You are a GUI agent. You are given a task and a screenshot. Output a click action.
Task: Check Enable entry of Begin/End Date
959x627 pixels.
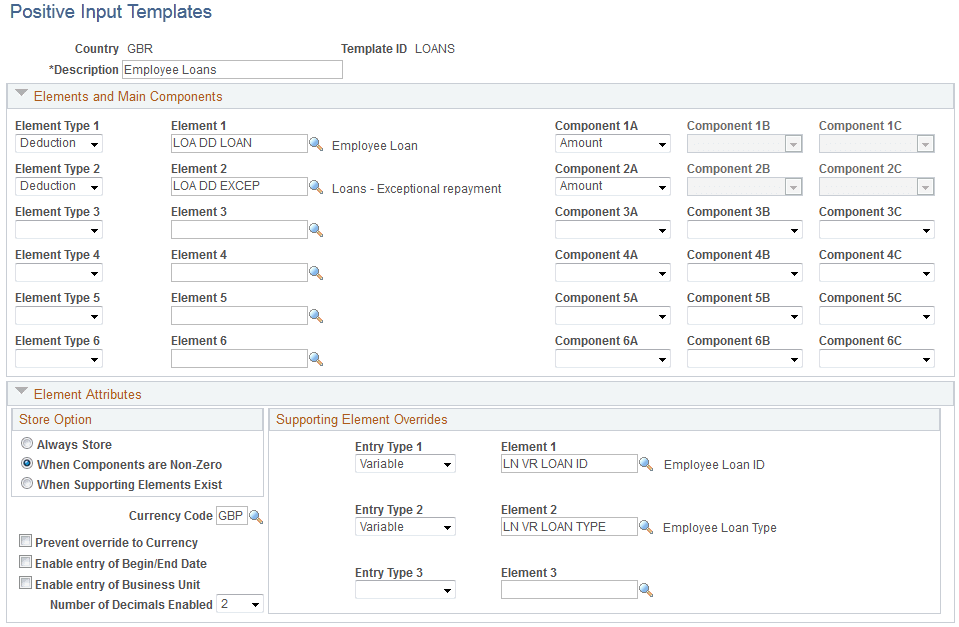point(25,561)
